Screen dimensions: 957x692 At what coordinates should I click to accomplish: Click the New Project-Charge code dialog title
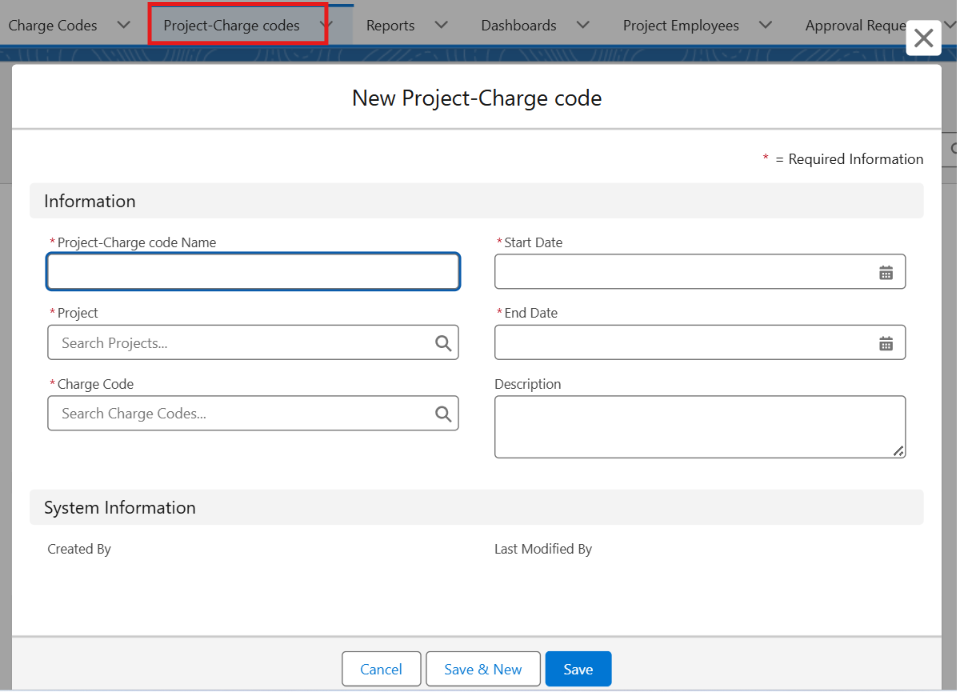pos(477,98)
